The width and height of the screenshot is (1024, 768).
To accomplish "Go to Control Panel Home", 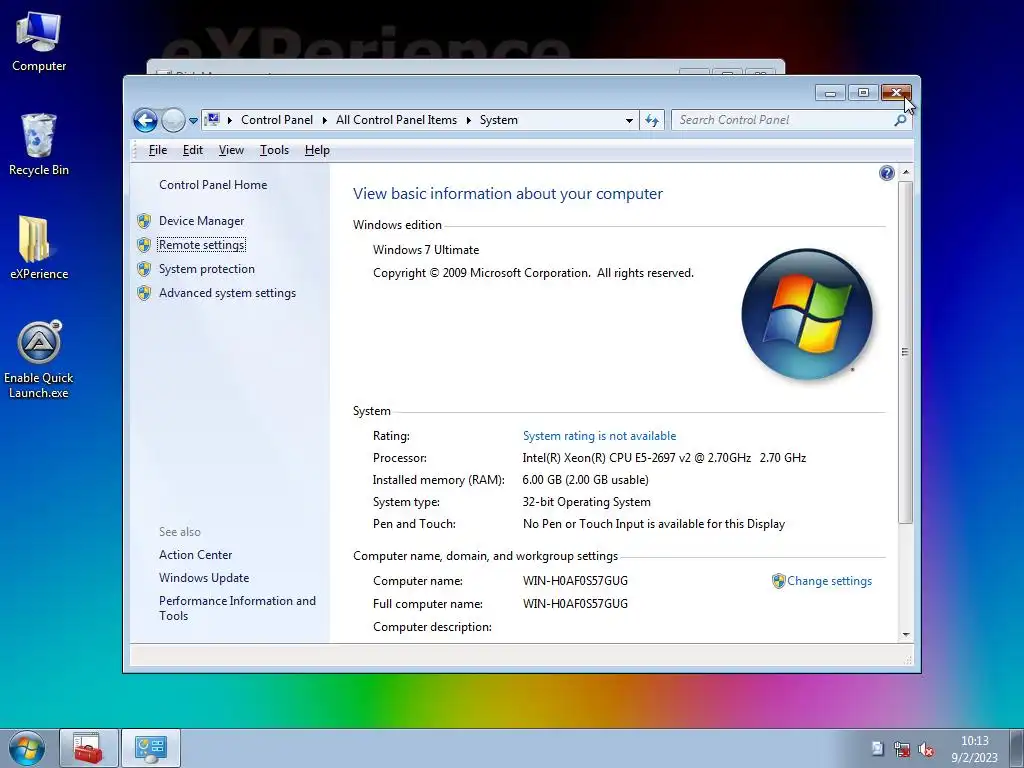I will [x=213, y=185].
